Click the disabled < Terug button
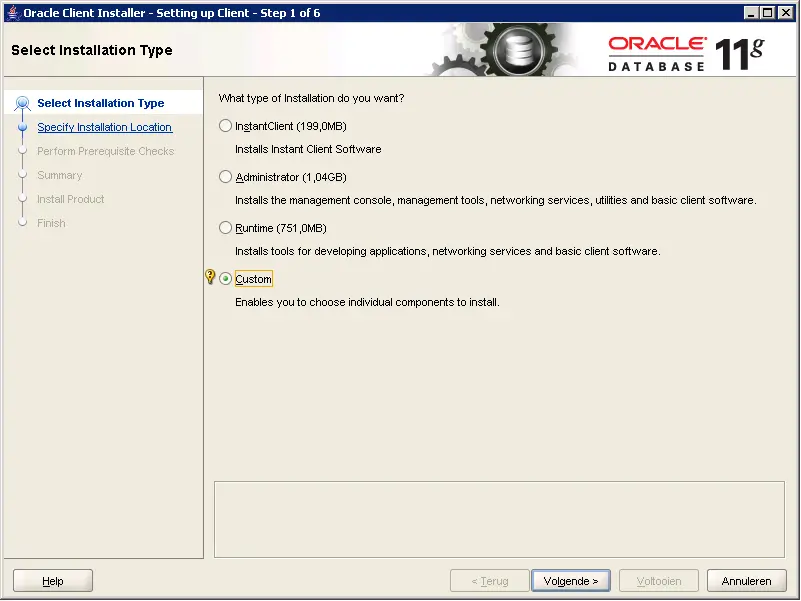The width and height of the screenshot is (801, 601). tap(489, 581)
